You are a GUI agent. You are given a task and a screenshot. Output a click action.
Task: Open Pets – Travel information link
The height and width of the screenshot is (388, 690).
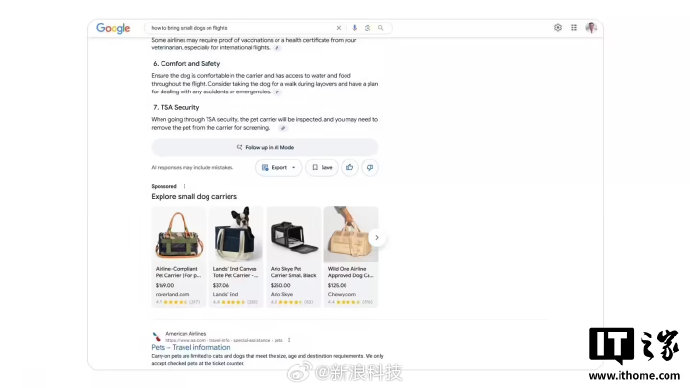tap(191, 347)
